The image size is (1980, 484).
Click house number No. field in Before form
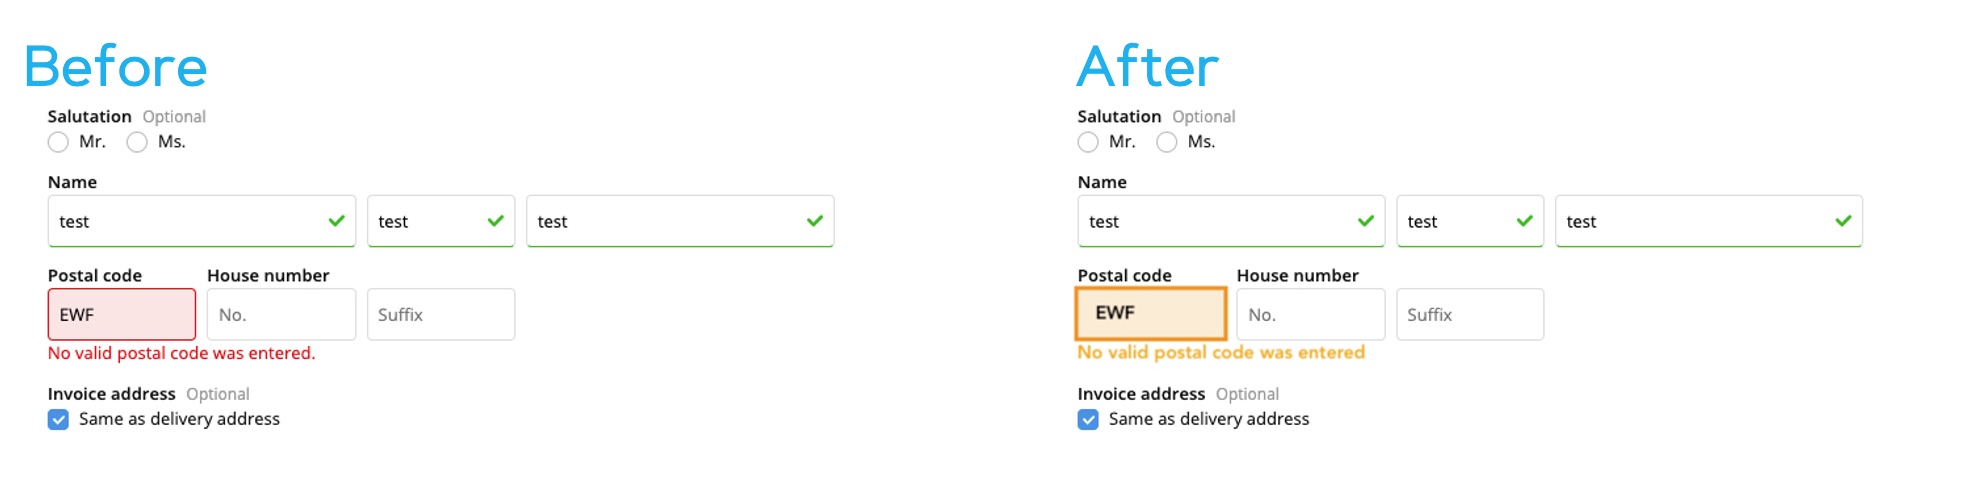(x=281, y=315)
